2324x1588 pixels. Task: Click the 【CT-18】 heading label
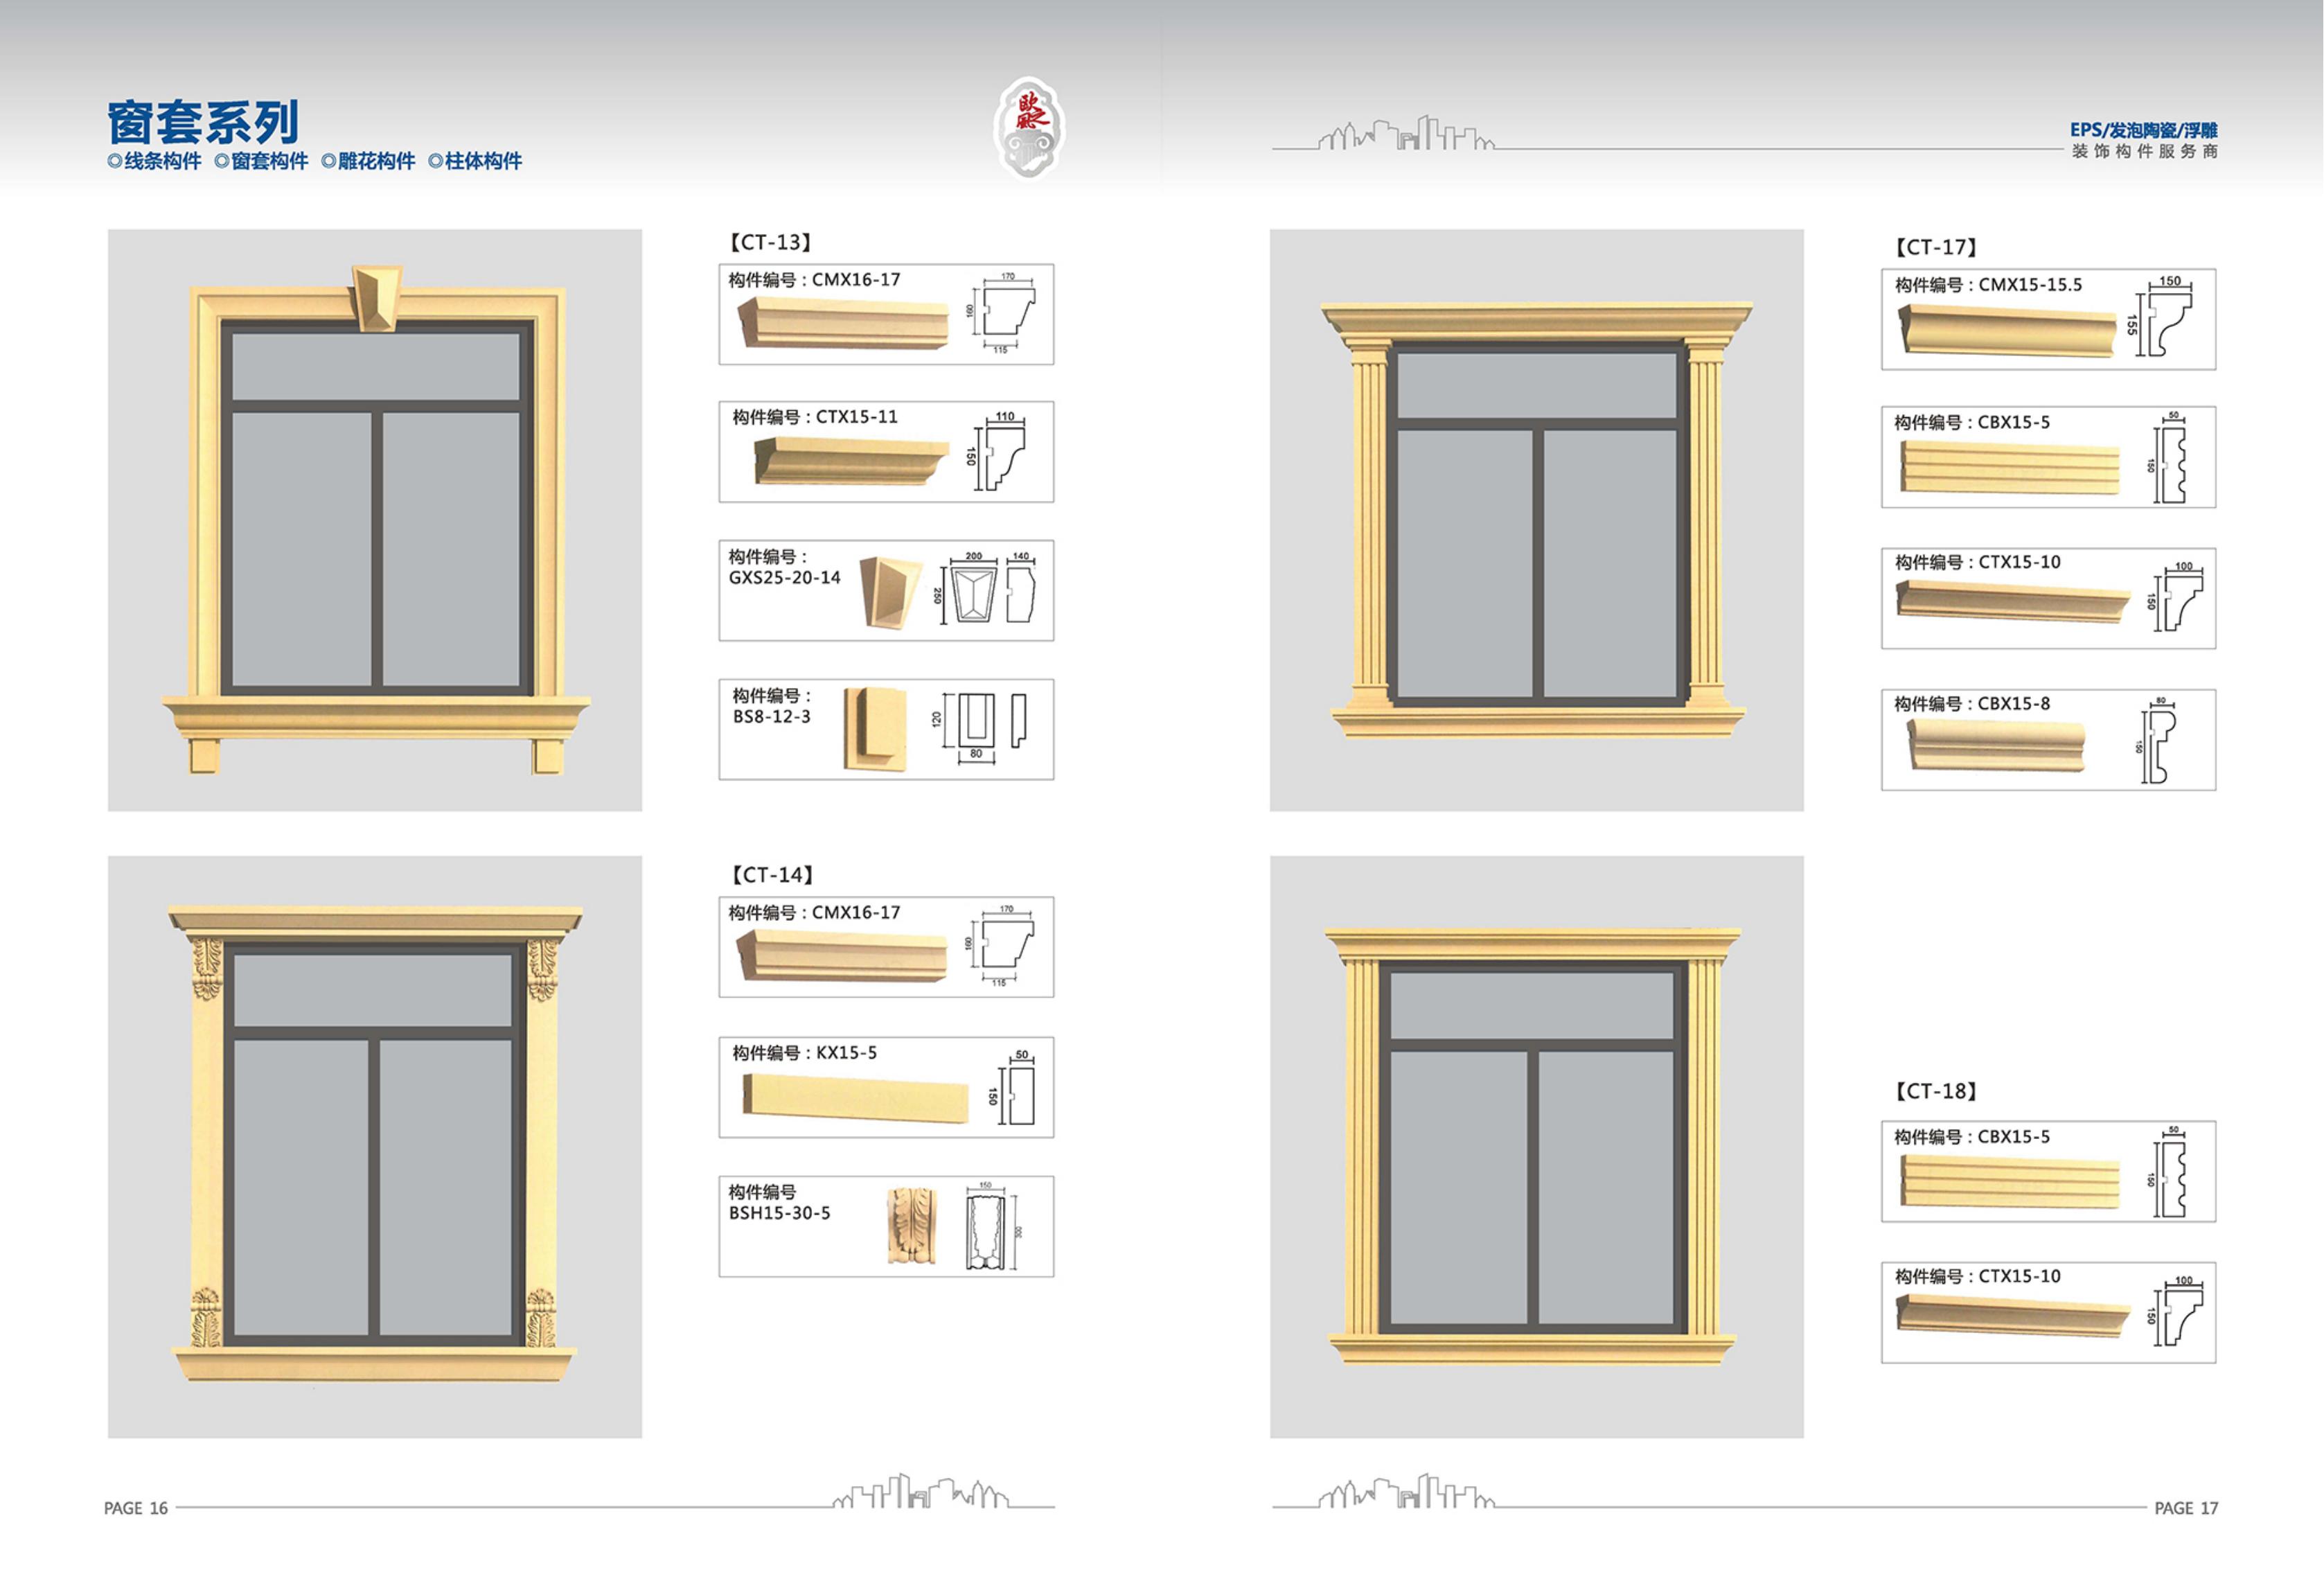pyautogui.click(x=1936, y=1091)
